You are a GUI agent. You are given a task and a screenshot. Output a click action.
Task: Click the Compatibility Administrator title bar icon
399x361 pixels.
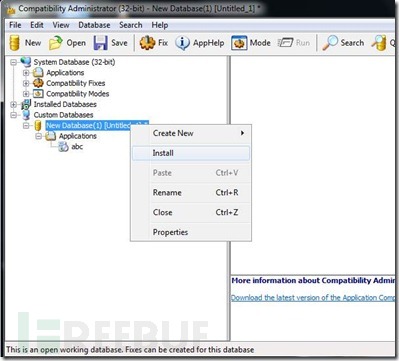pyautogui.click(x=11, y=10)
